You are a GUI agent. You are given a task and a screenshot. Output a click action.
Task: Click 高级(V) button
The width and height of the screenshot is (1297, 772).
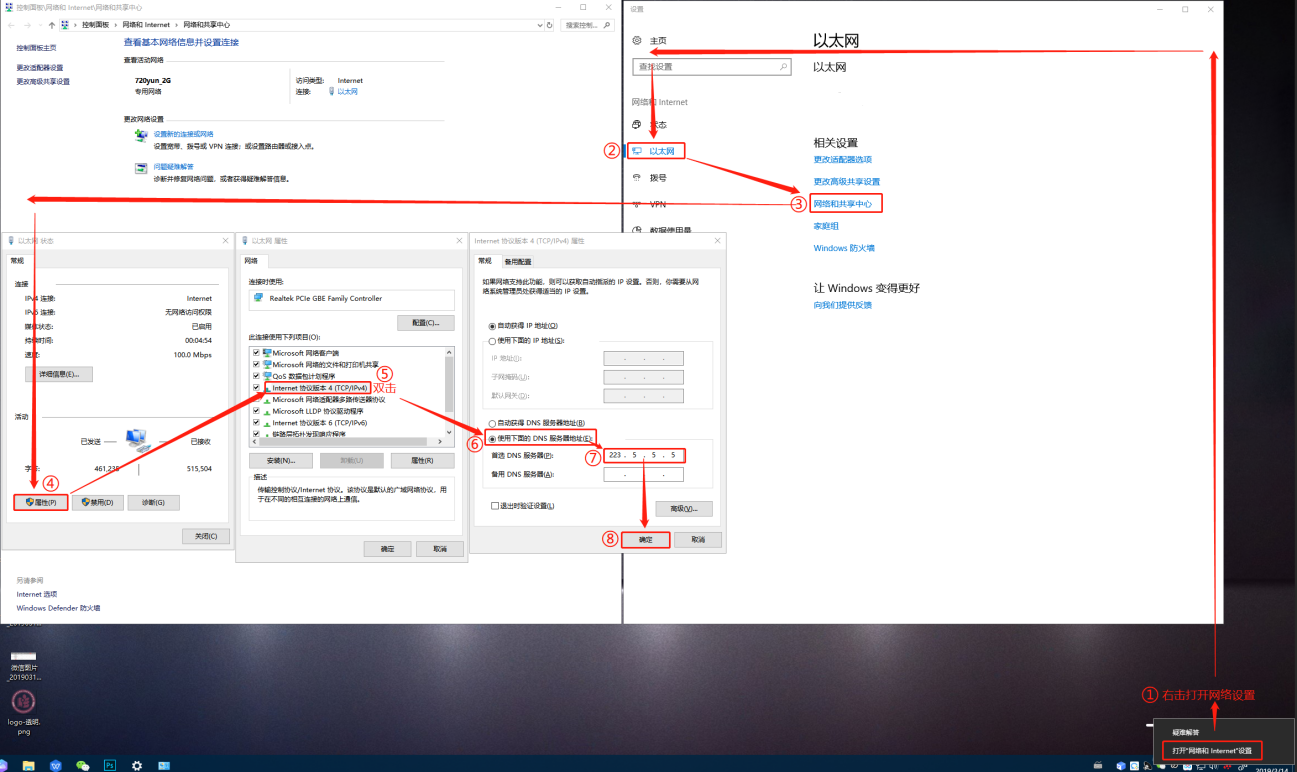coord(684,509)
